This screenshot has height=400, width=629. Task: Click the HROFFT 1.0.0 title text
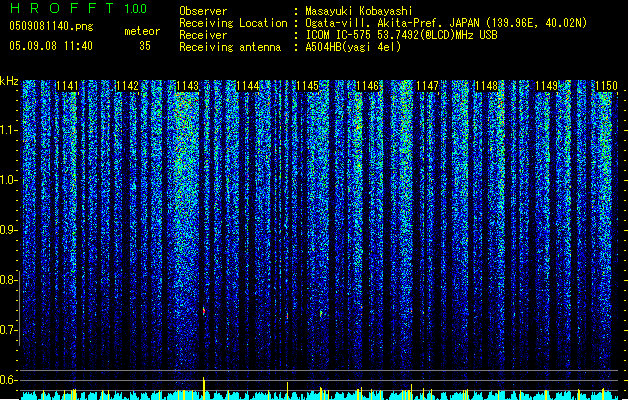(x=78, y=8)
